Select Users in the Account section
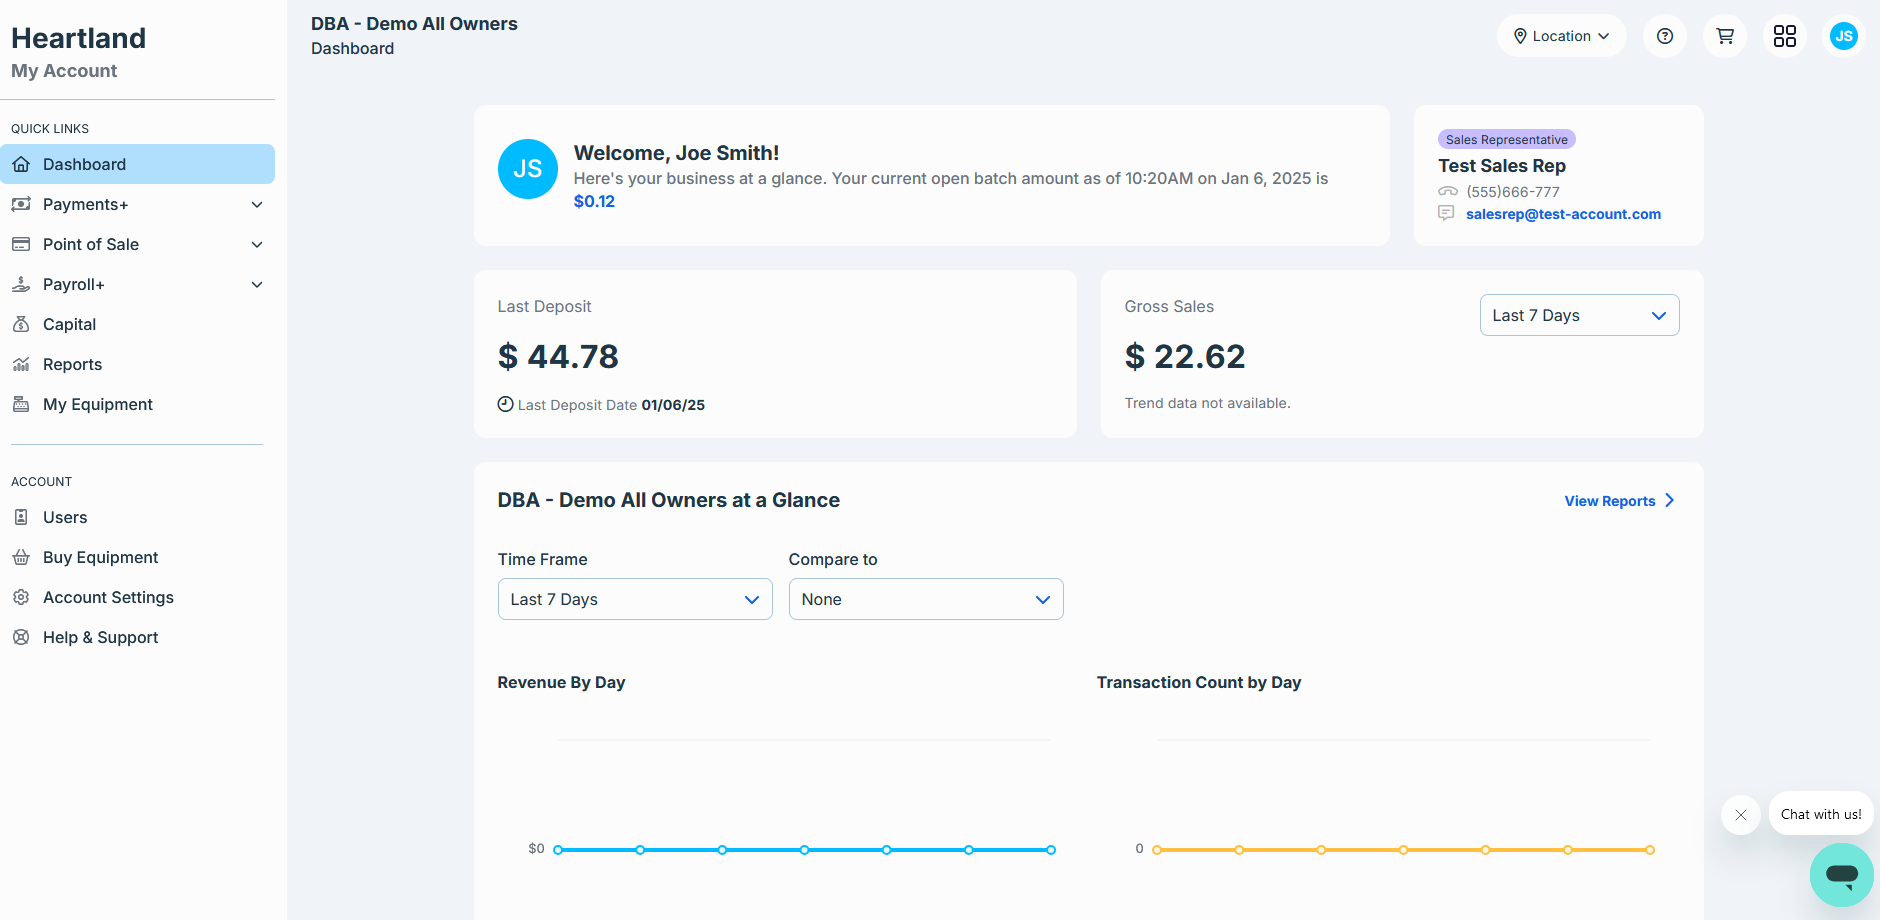This screenshot has width=1880, height=920. pos(65,517)
